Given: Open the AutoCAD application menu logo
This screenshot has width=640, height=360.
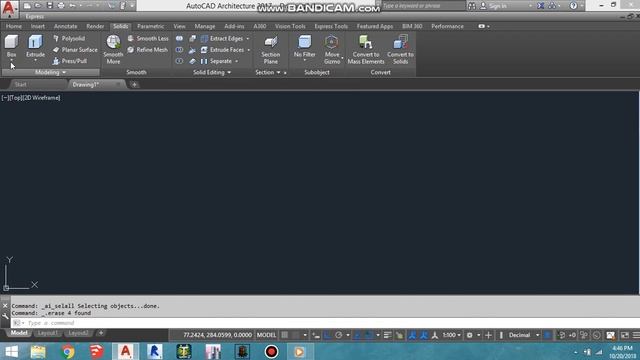Looking at the screenshot, I should (x=9, y=9).
